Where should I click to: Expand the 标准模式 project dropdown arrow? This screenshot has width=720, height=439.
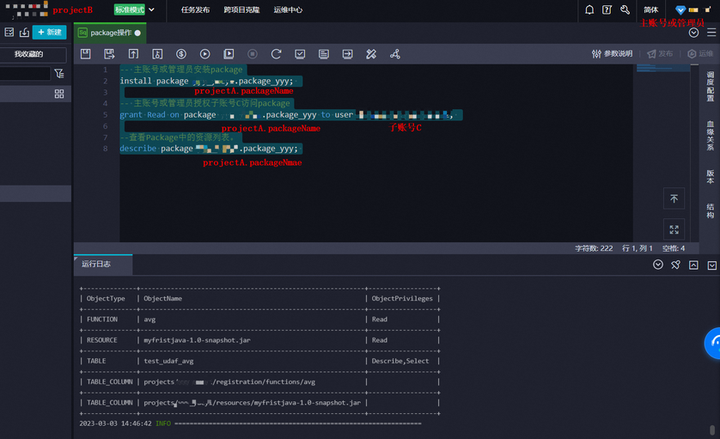tap(152, 10)
